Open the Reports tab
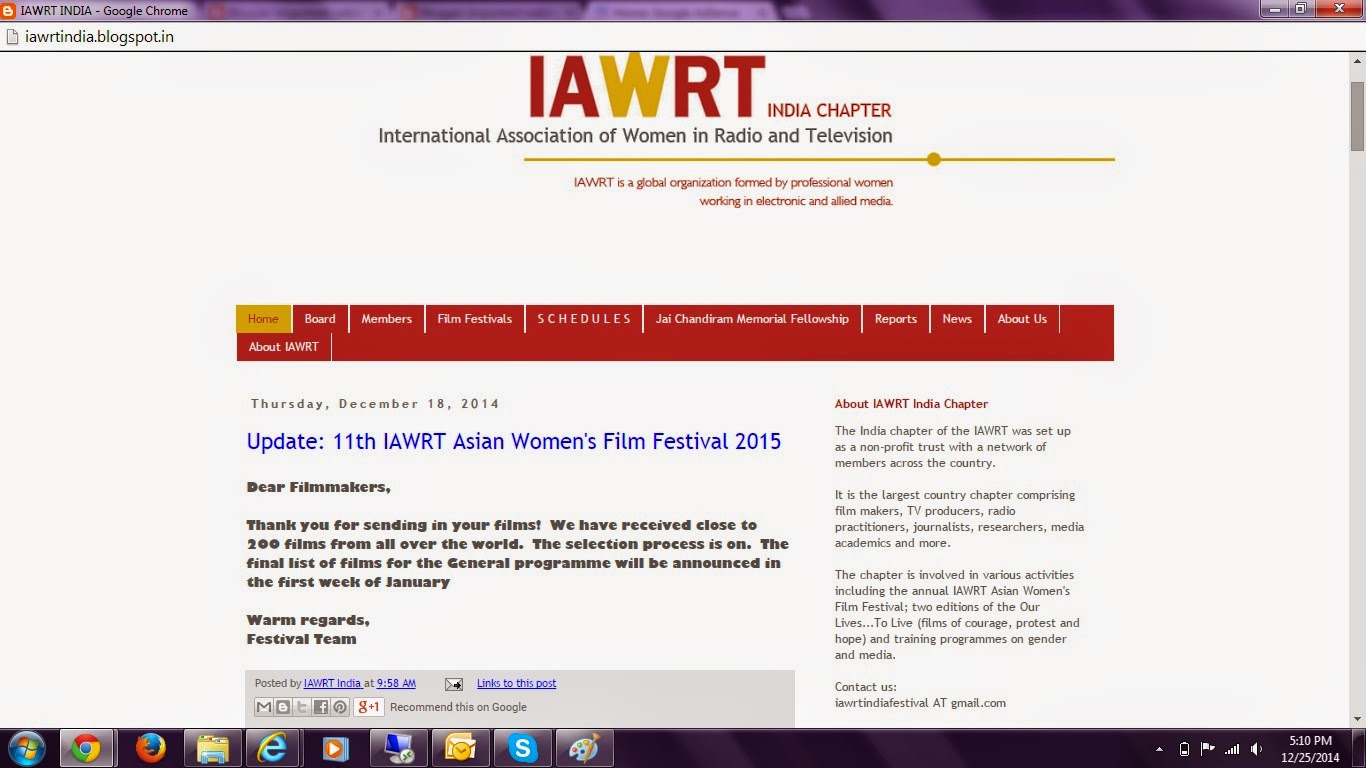The image size is (1366, 768). pos(896,319)
